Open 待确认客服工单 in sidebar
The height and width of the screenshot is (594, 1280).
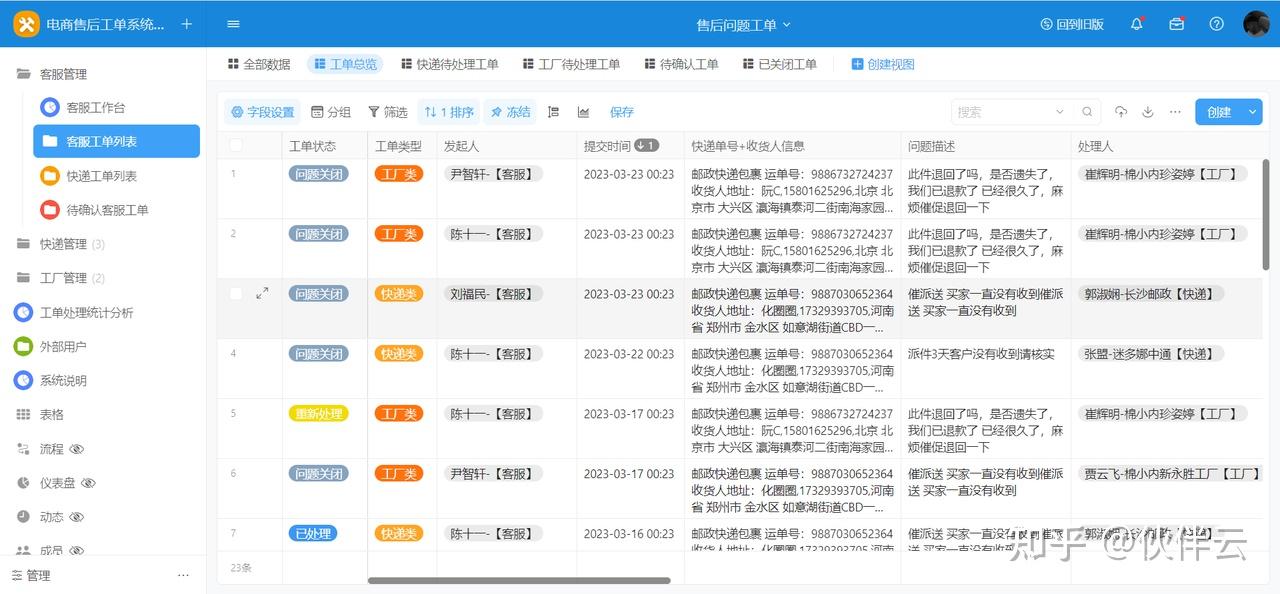point(107,210)
